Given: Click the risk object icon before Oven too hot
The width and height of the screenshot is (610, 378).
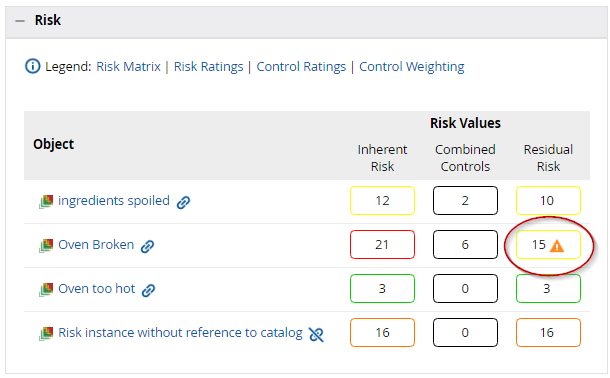Looking at the screenshot, I should pyautogui.click(x=46, y=289).
